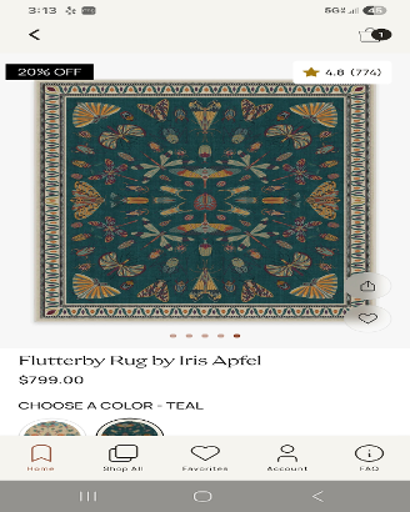
Task: Open the Home tab
Action: [41, 458]
